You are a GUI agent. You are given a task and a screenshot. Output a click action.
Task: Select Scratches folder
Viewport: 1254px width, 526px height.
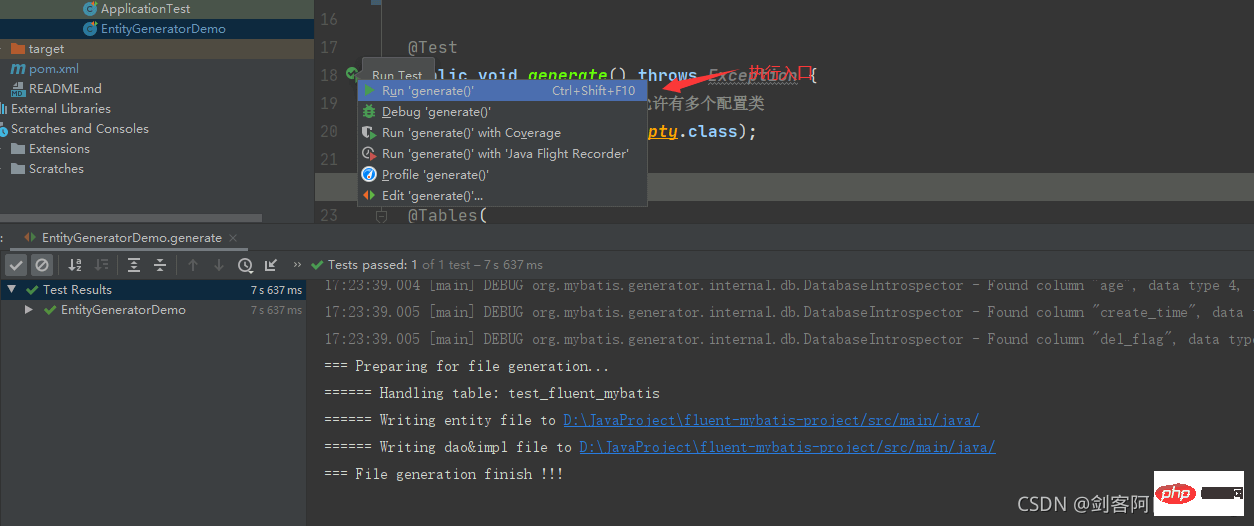point(56,169)
